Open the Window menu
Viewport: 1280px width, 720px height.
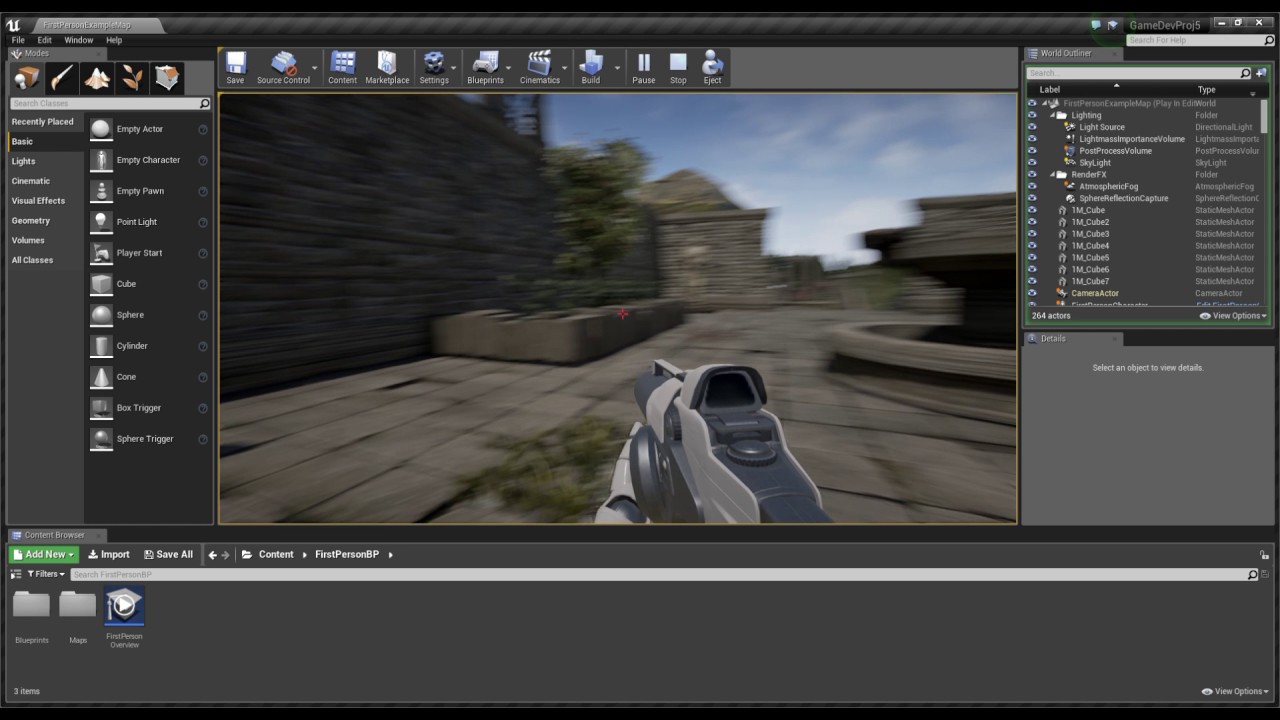pos(79,40)
